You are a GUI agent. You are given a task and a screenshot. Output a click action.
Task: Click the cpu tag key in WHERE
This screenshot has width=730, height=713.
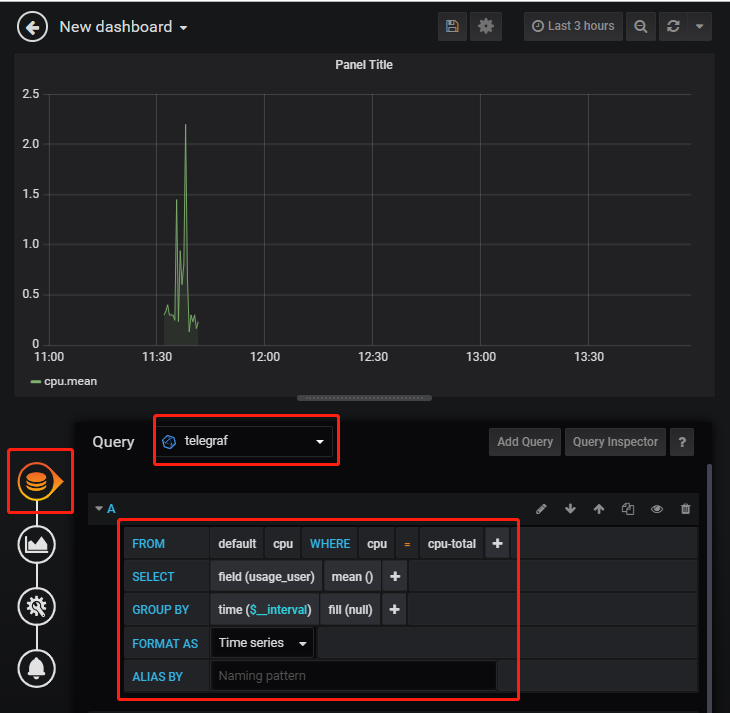(x=377, y=543)
